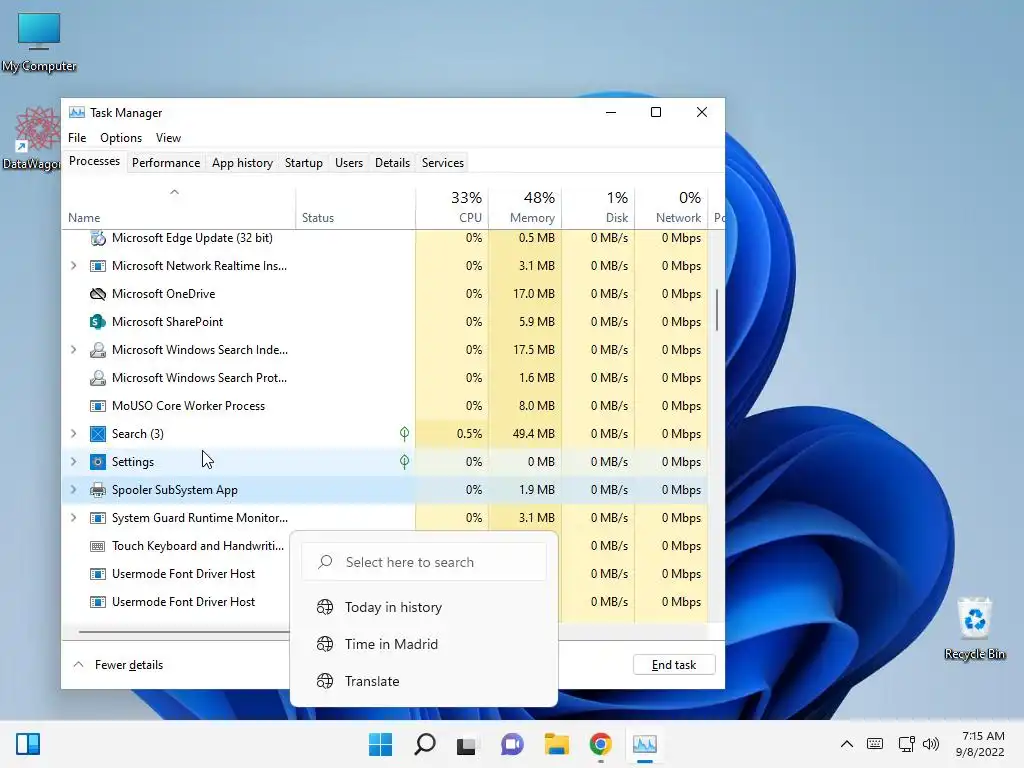Screen dimensions: 1024x768
Task: Sort by the Memory column header
Action: pos(525,207)
